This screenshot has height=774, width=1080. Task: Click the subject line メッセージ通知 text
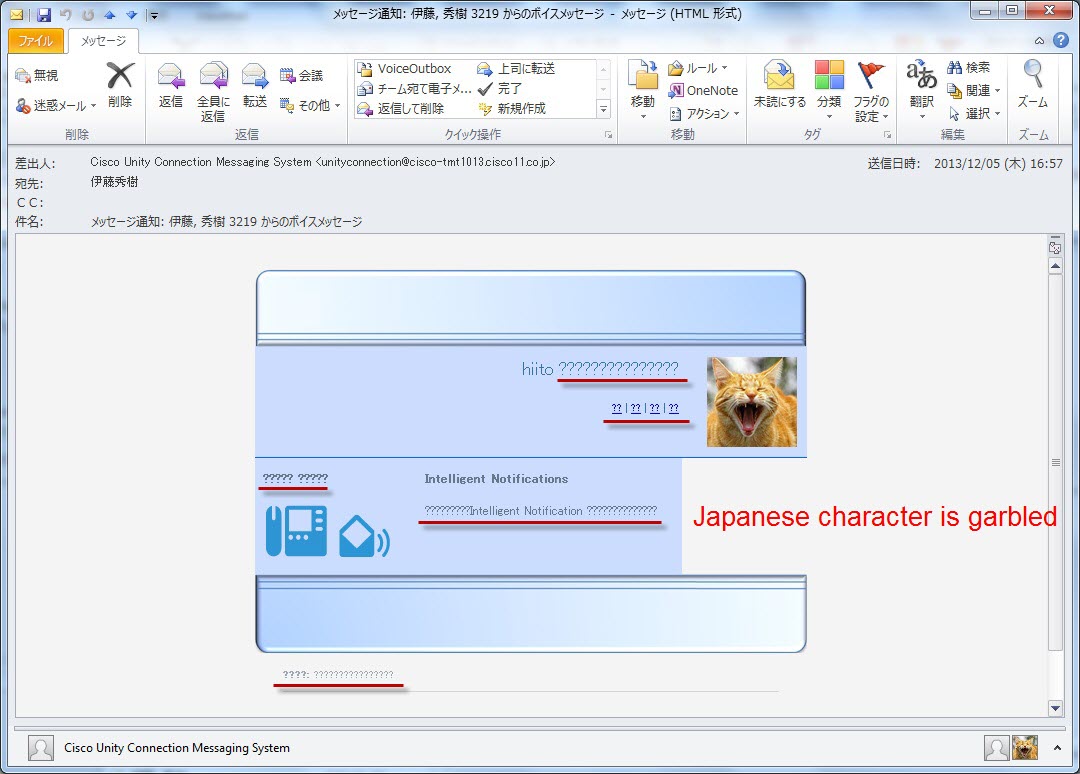click(x=227, y=222)
